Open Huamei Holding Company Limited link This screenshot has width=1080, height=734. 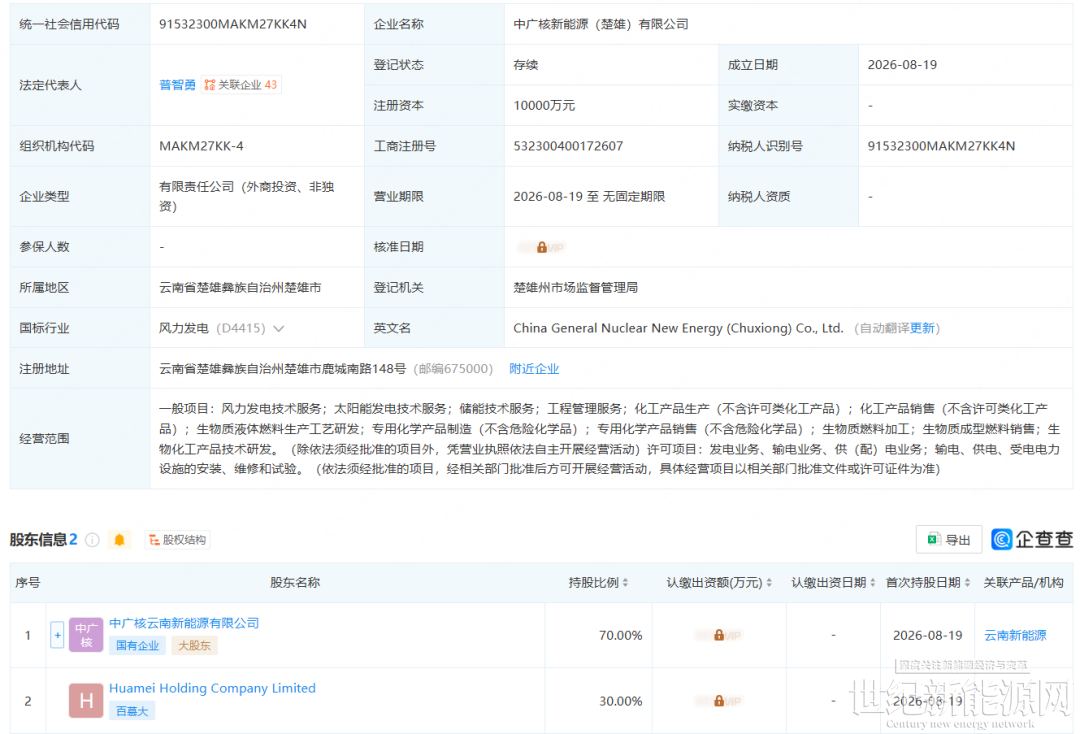(x=212, y=688)
